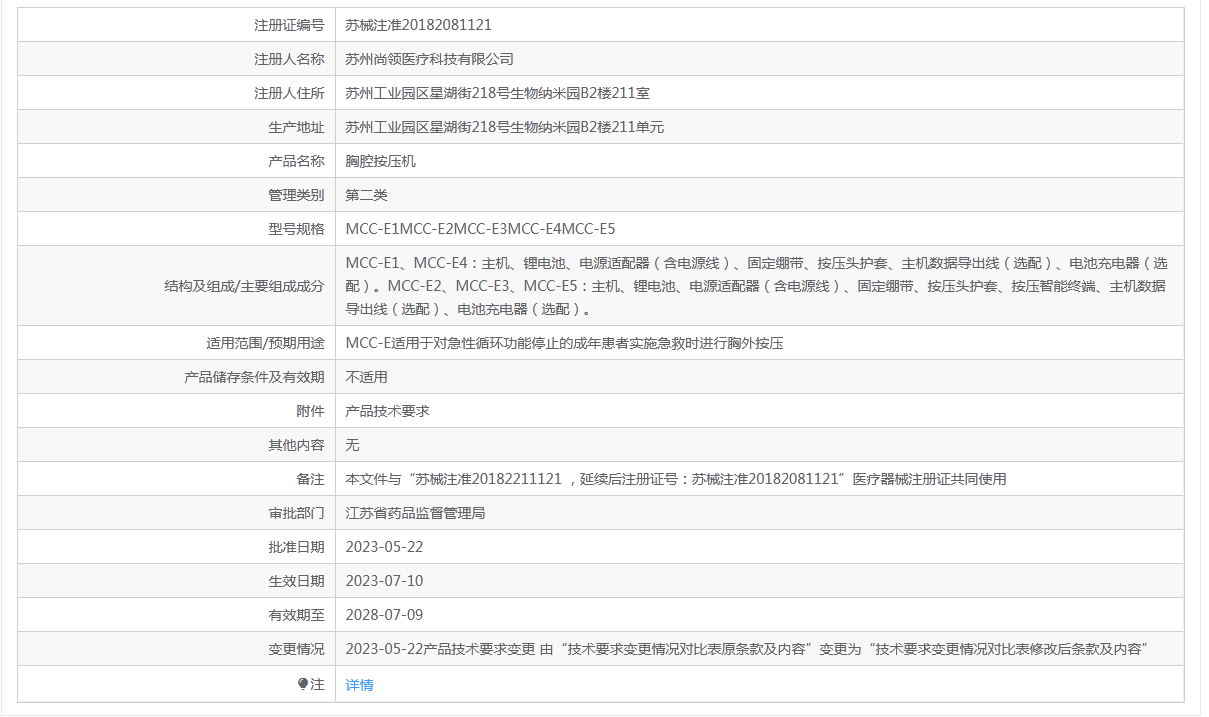Select registration number 苏械注准20182081121
The width and height of the screenshot is (1209, 717).
(x=418, y=25)
